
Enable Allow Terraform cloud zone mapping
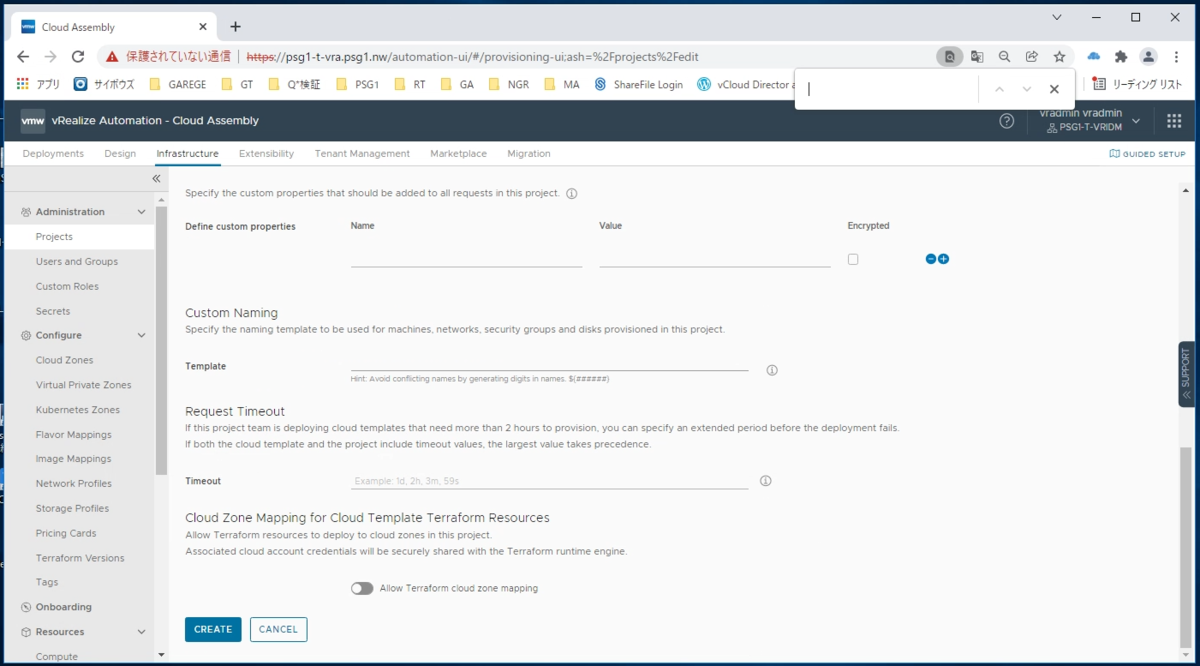[x=362, y=588]
